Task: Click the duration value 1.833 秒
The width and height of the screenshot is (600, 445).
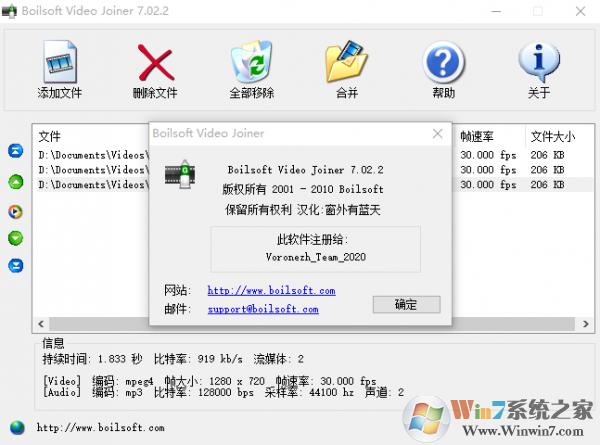Action: (120, 359)
